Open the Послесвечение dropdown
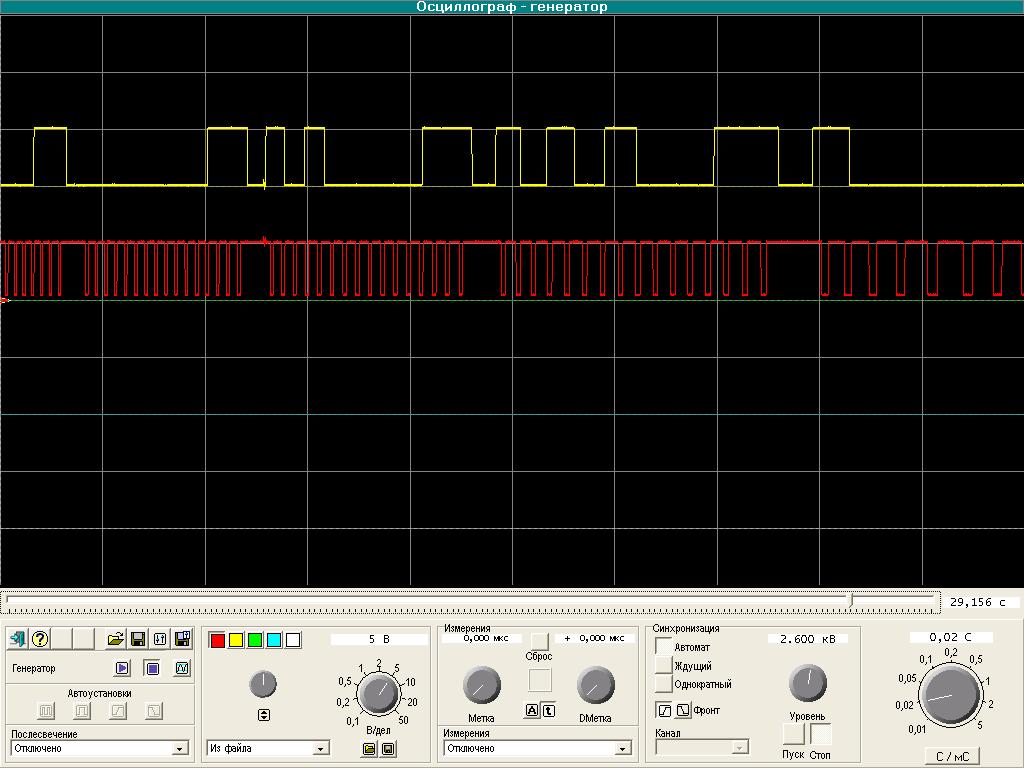The width and height of the screenshot is (1024, 768). [101, 748]
